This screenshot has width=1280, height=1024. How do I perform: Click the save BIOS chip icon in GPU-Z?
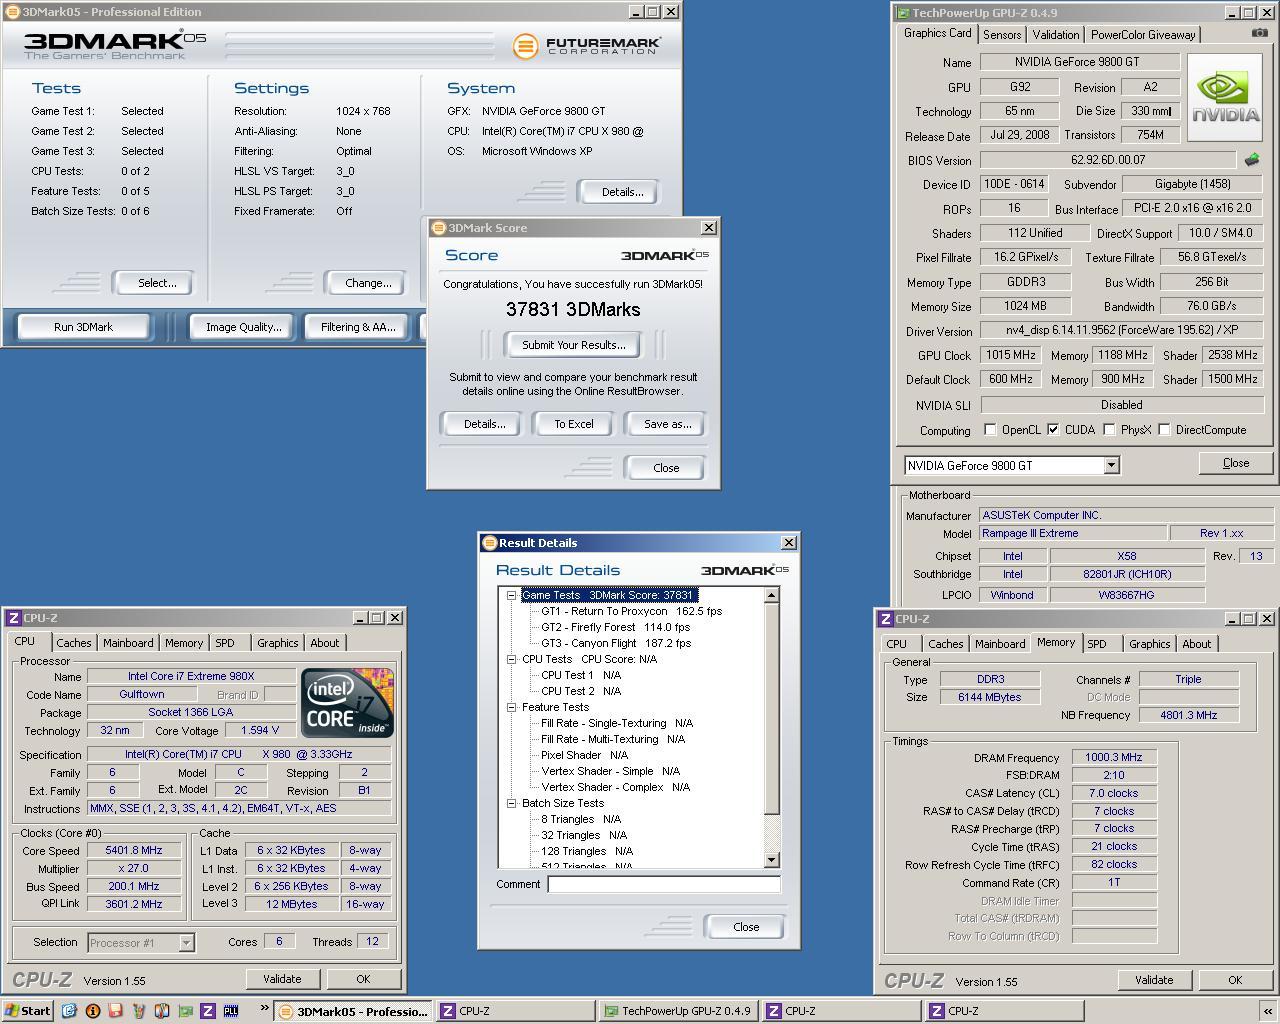point(1251,160)
